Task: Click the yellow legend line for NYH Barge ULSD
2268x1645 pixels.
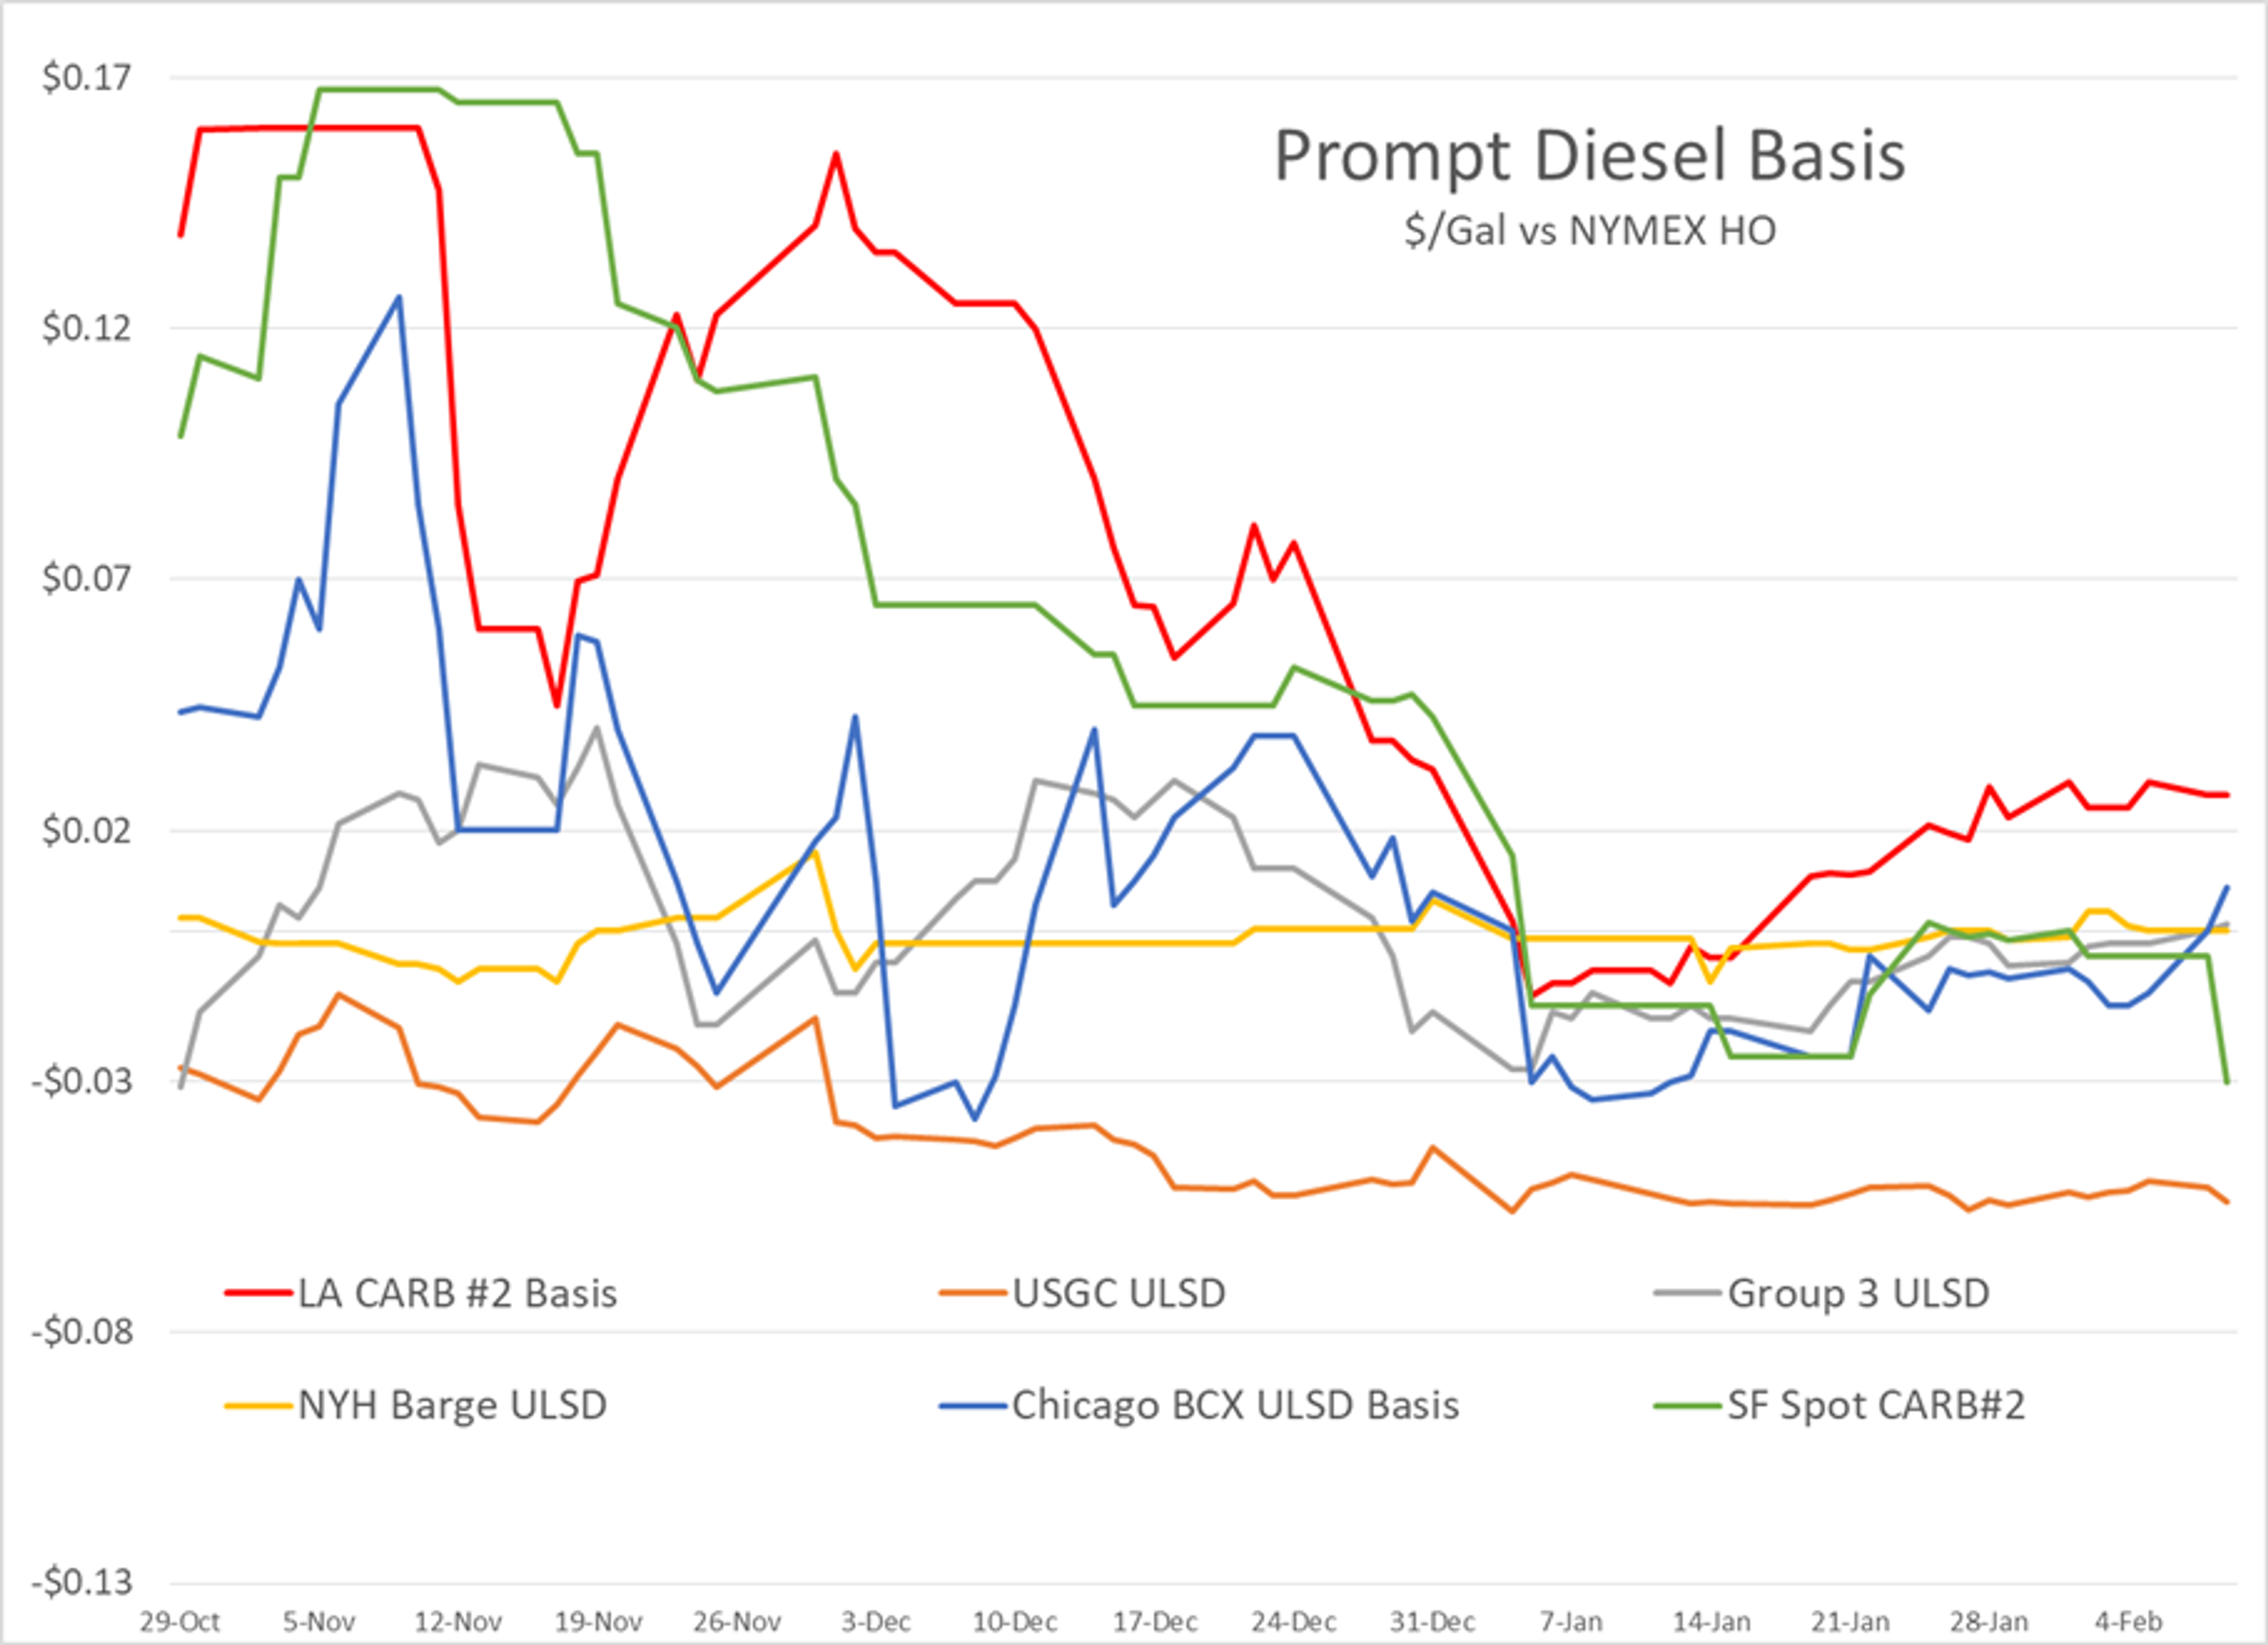Action: [x=259, y=1405]
